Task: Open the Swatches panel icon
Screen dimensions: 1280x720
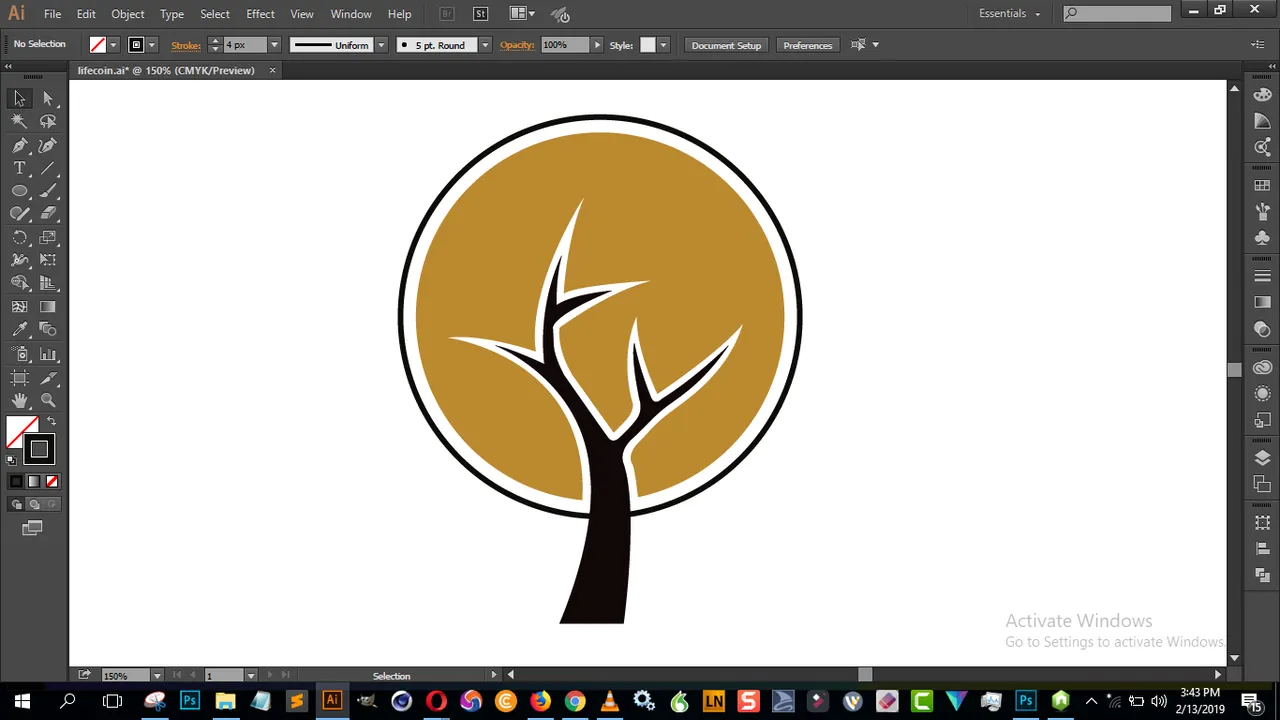Action: (1262, 186)
